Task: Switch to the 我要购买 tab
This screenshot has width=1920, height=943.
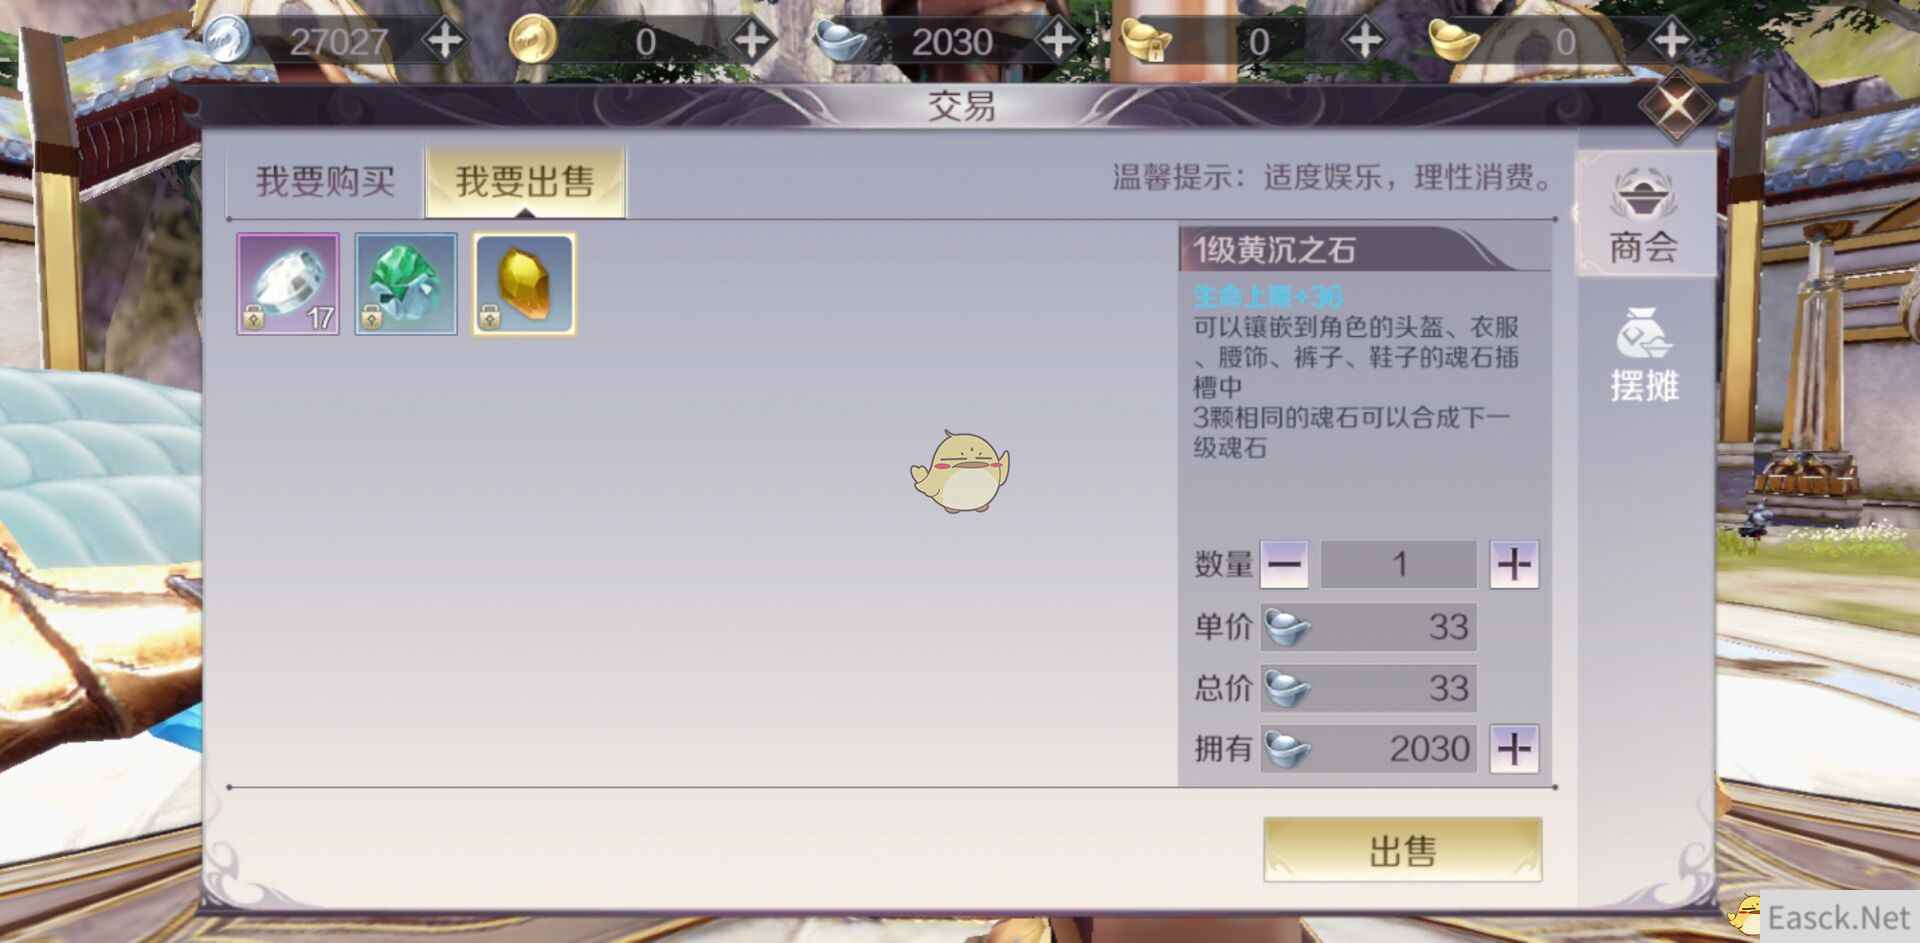Action: coord(325,181)
